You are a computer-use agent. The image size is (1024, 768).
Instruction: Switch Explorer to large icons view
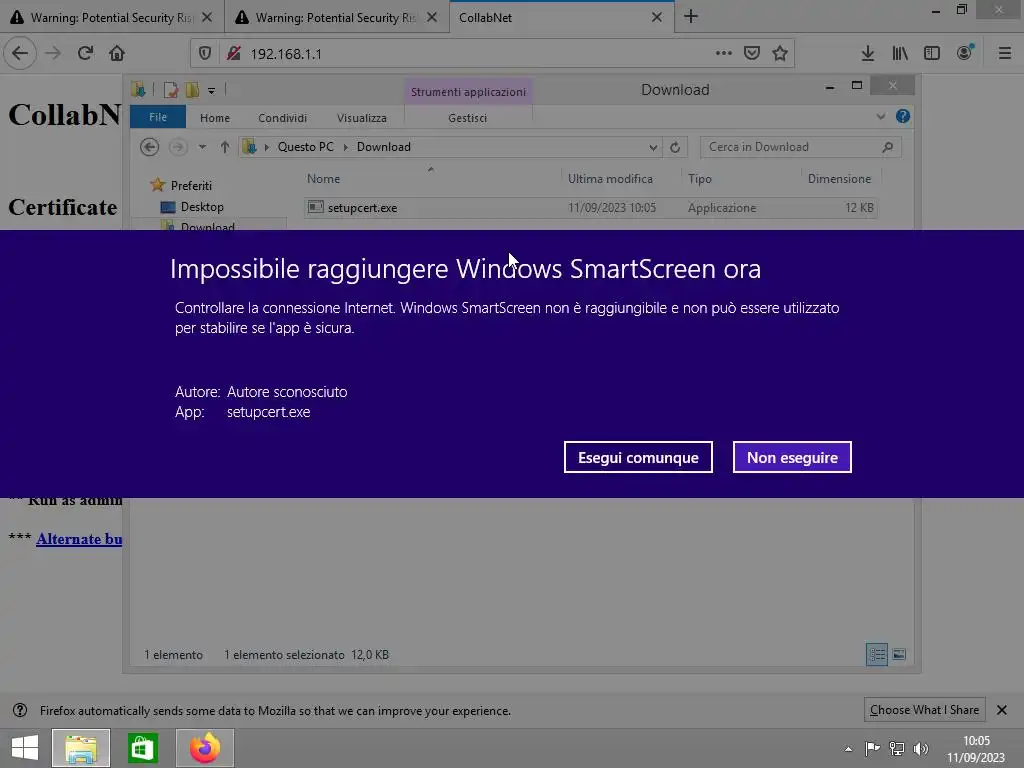899,654
